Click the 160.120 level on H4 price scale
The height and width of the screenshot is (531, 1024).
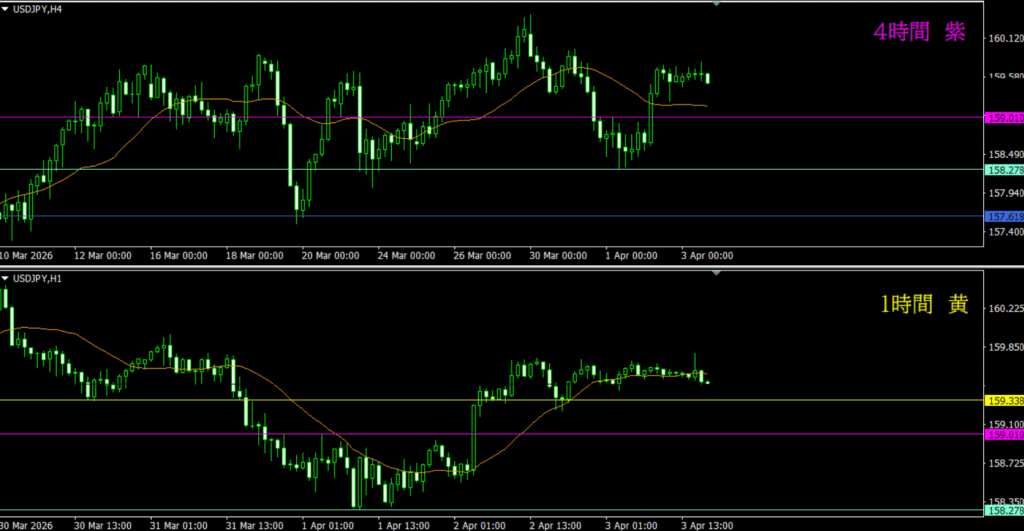tap(1004, 39)
